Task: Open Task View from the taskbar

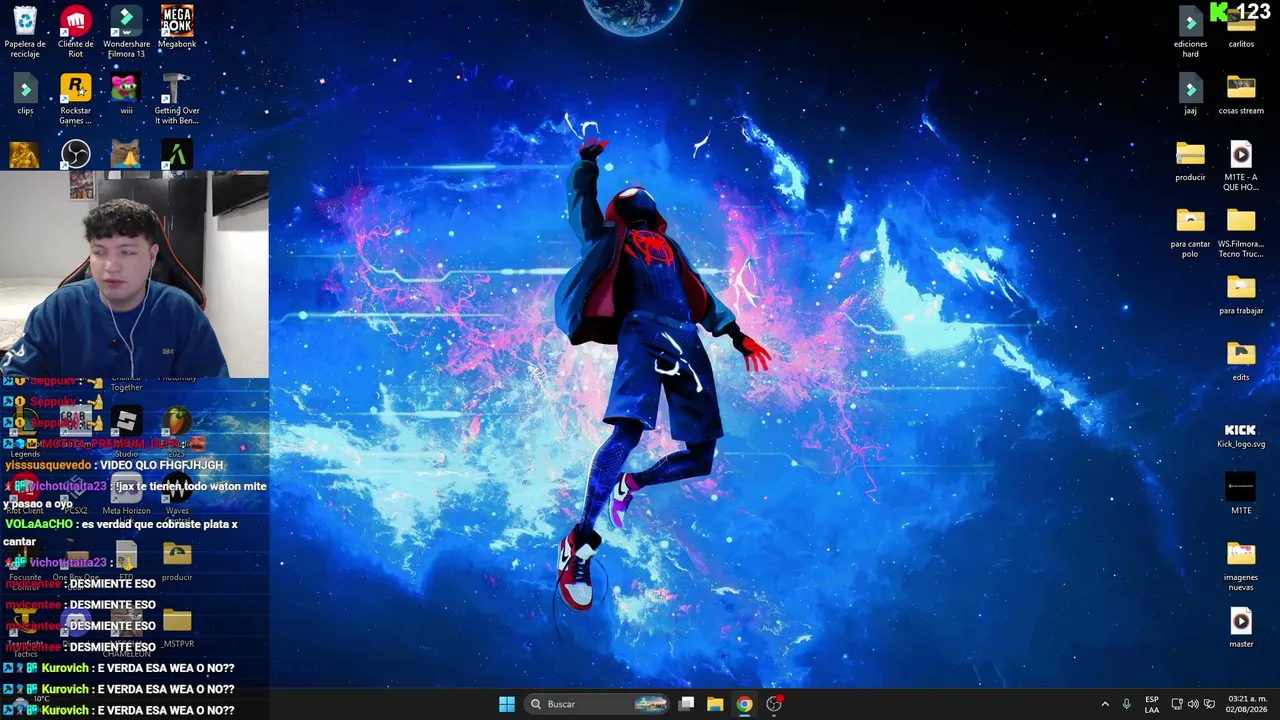Action: [686, 704]
